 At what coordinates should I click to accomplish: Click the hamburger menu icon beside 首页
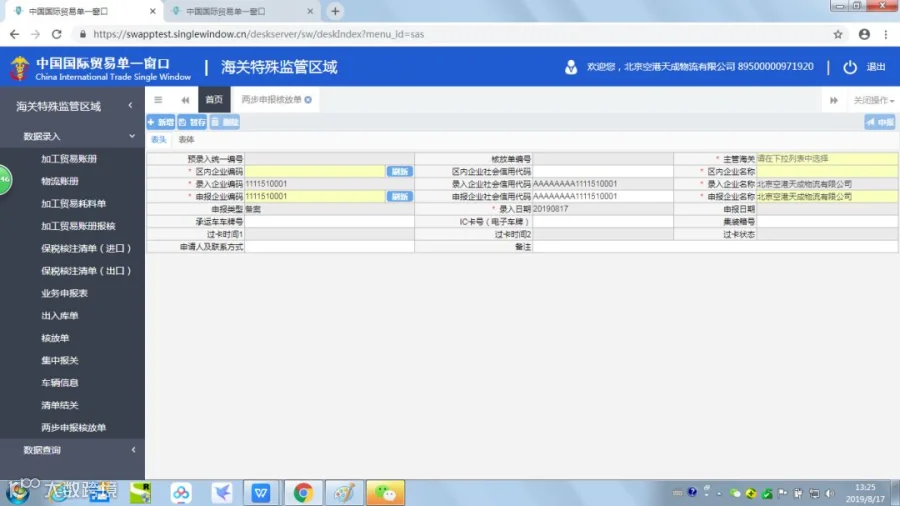[x=158, y=100]
